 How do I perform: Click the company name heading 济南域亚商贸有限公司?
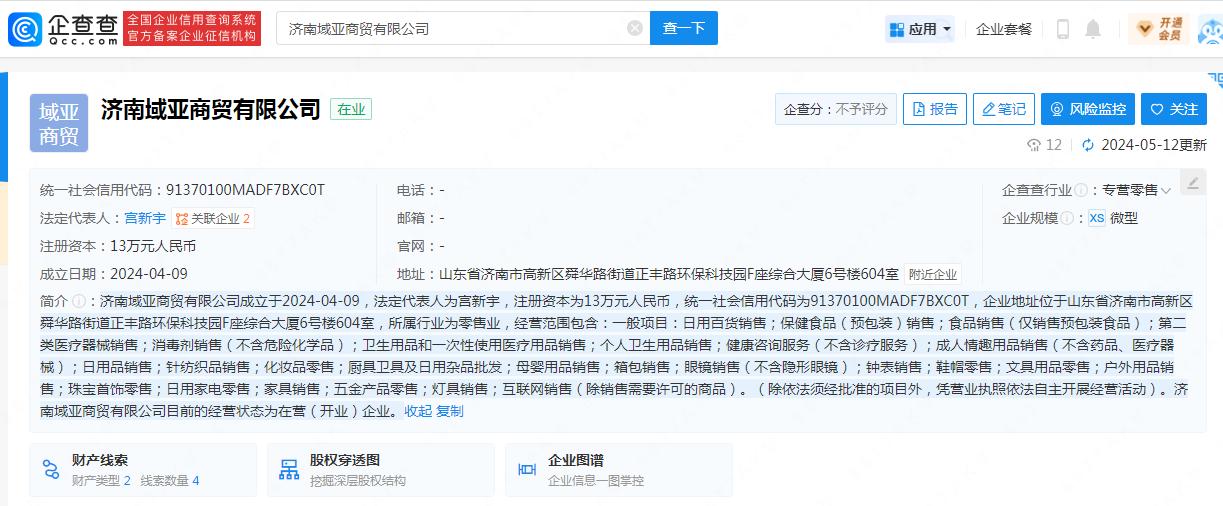[211, 109]
